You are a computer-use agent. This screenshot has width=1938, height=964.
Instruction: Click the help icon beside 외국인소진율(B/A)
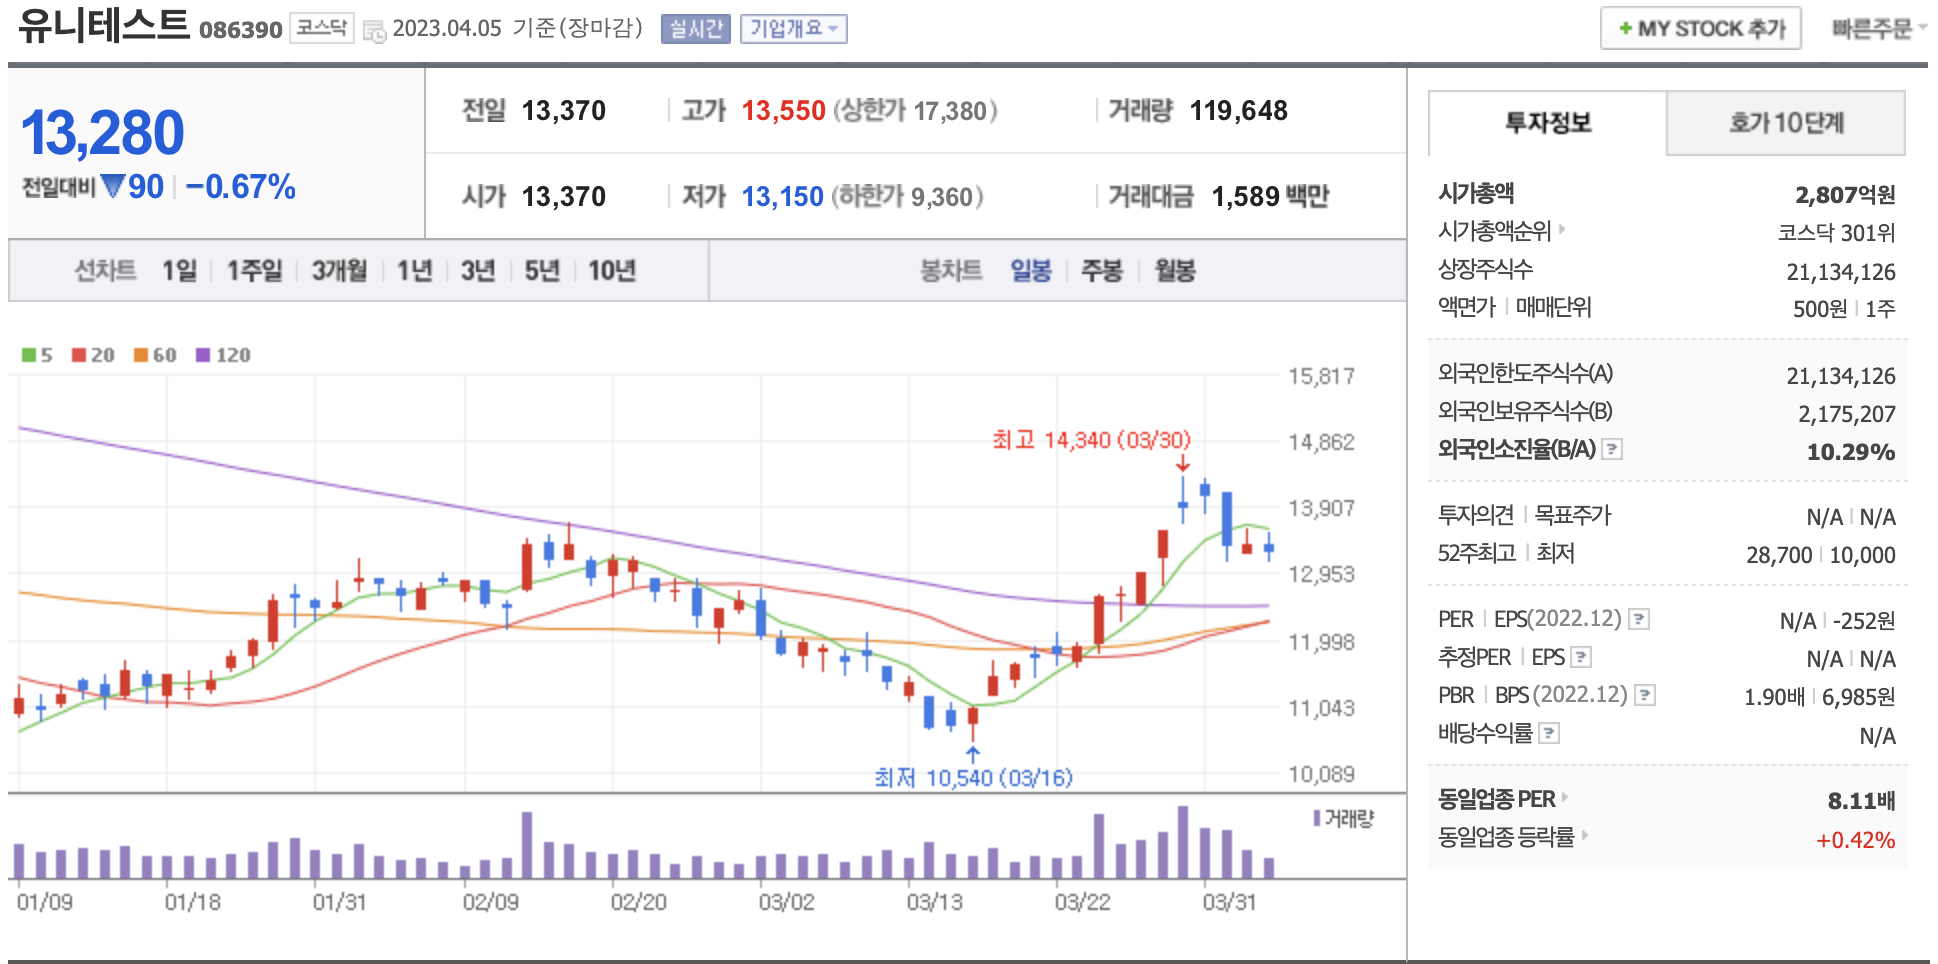pyautogui.click(x=1611, y=449)
